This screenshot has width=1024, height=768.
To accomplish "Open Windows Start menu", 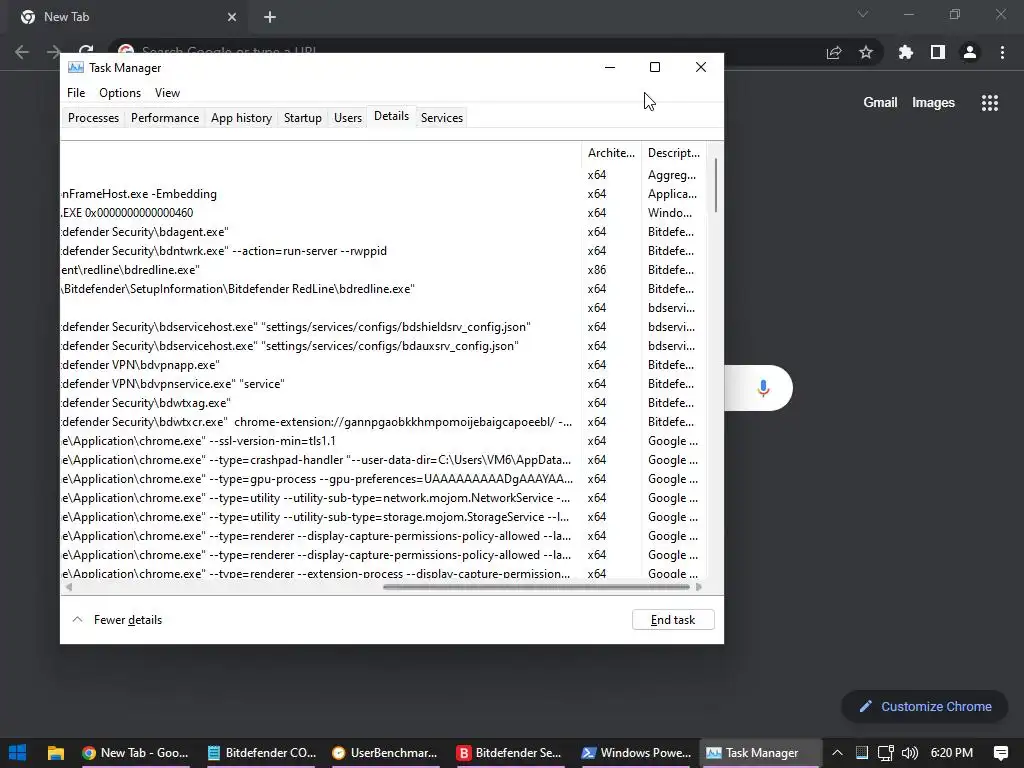I will [18, 752].
